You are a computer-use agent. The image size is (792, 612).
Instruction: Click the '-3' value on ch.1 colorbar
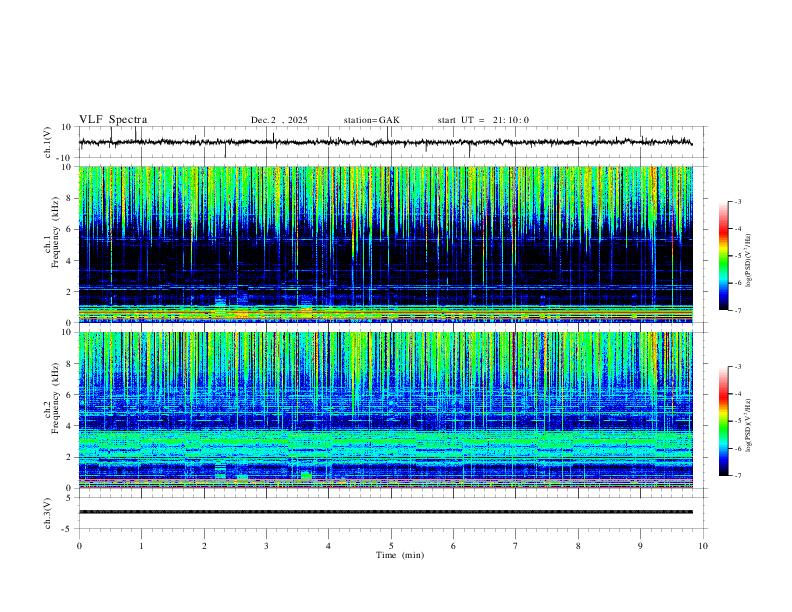[x=737, y=202]
